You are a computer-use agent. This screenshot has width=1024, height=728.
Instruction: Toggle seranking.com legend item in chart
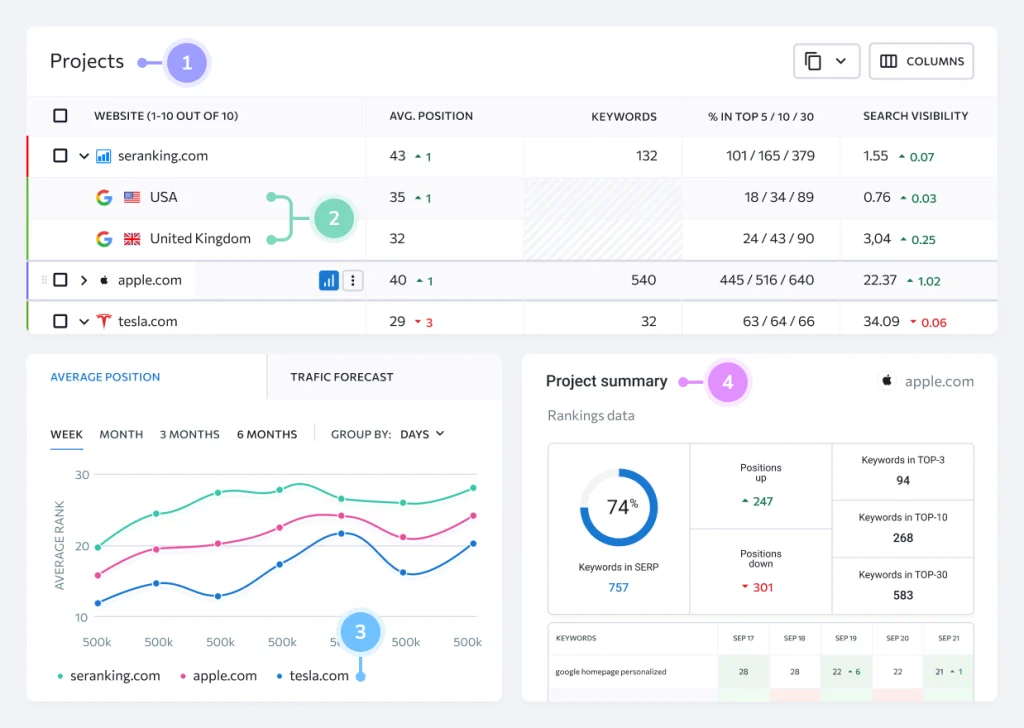click(109, 676)
